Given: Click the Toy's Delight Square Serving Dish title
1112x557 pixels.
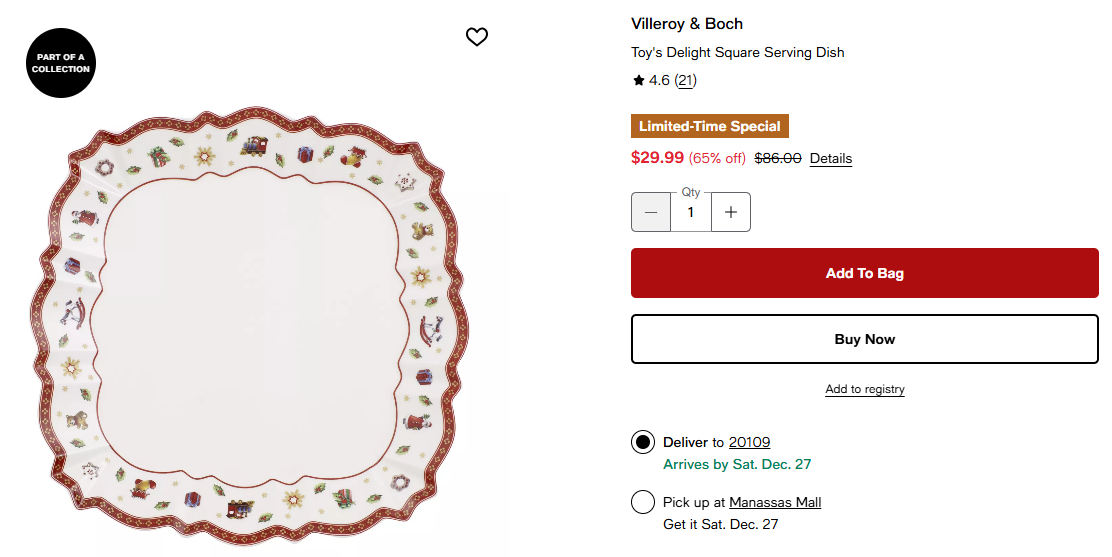Looking at the screenshot, I should (737, 52).
